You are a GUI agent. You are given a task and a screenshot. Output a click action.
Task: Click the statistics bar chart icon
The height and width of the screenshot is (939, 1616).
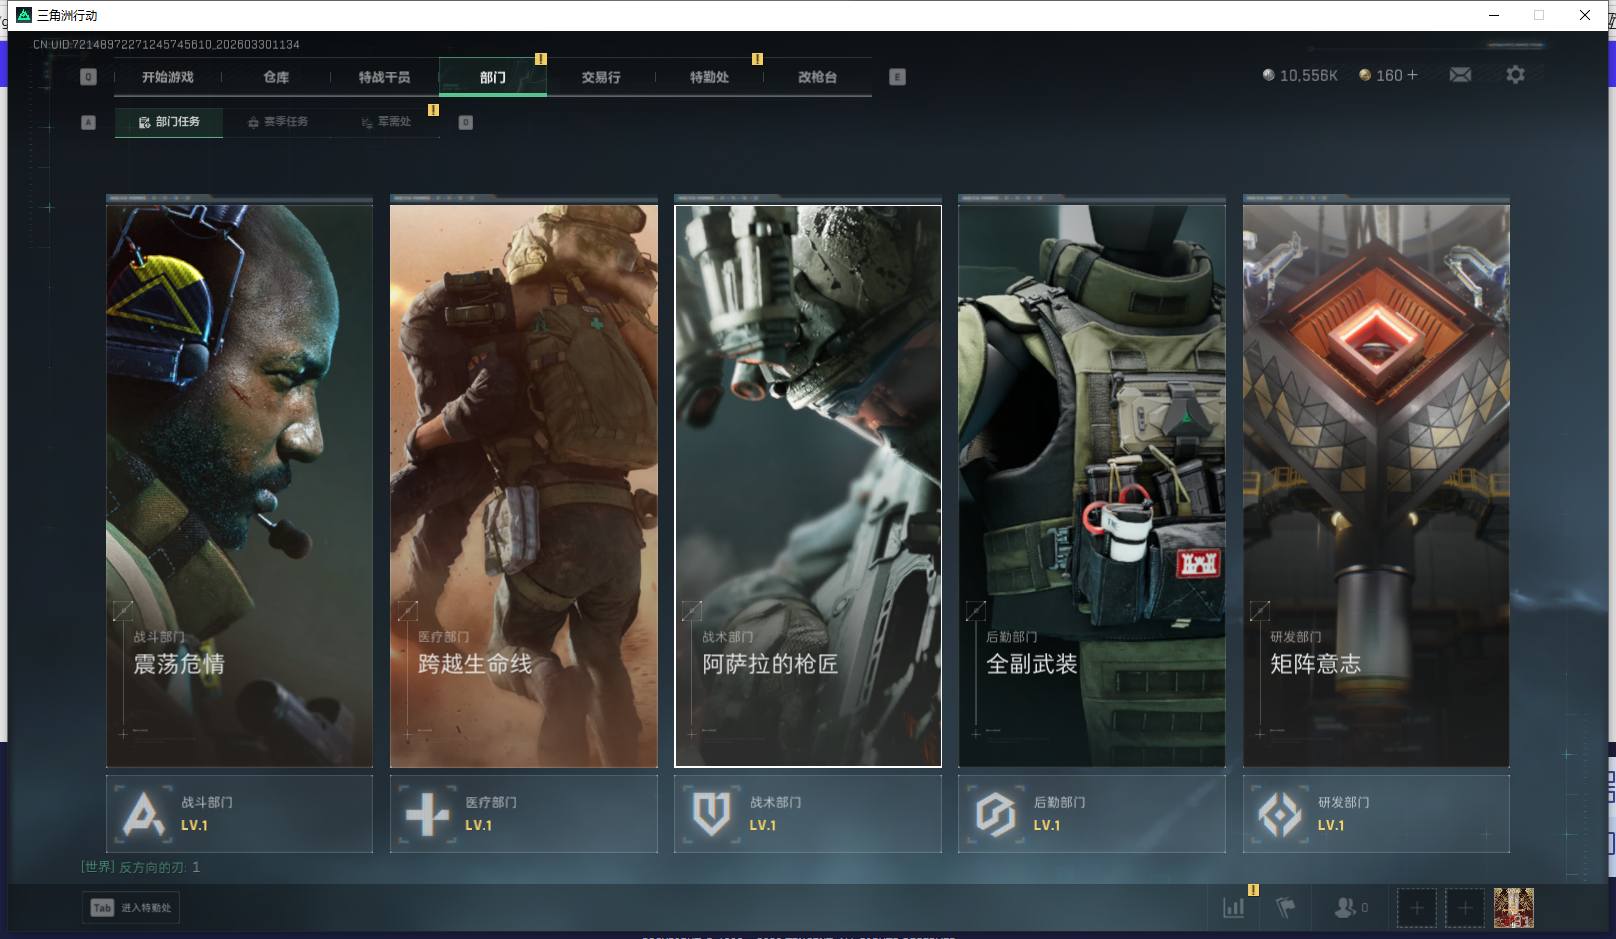pyautogui.click(x=1234, y=907)
